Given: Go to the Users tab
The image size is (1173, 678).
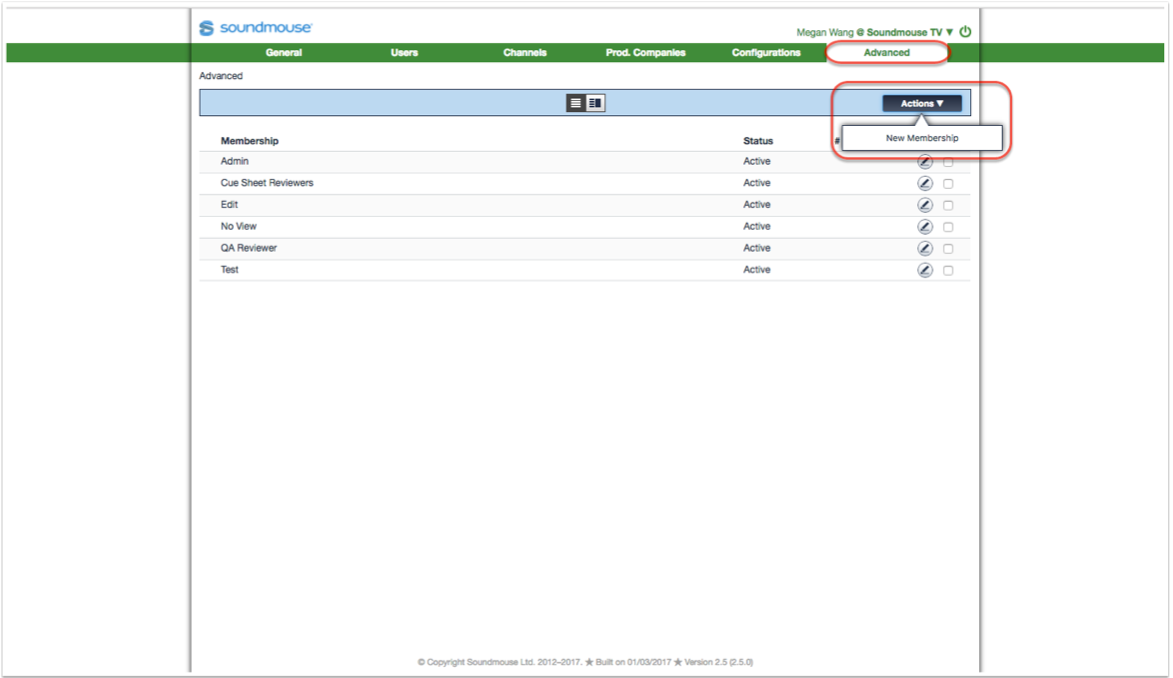Looking at the screenshot, I should [404, 52].
